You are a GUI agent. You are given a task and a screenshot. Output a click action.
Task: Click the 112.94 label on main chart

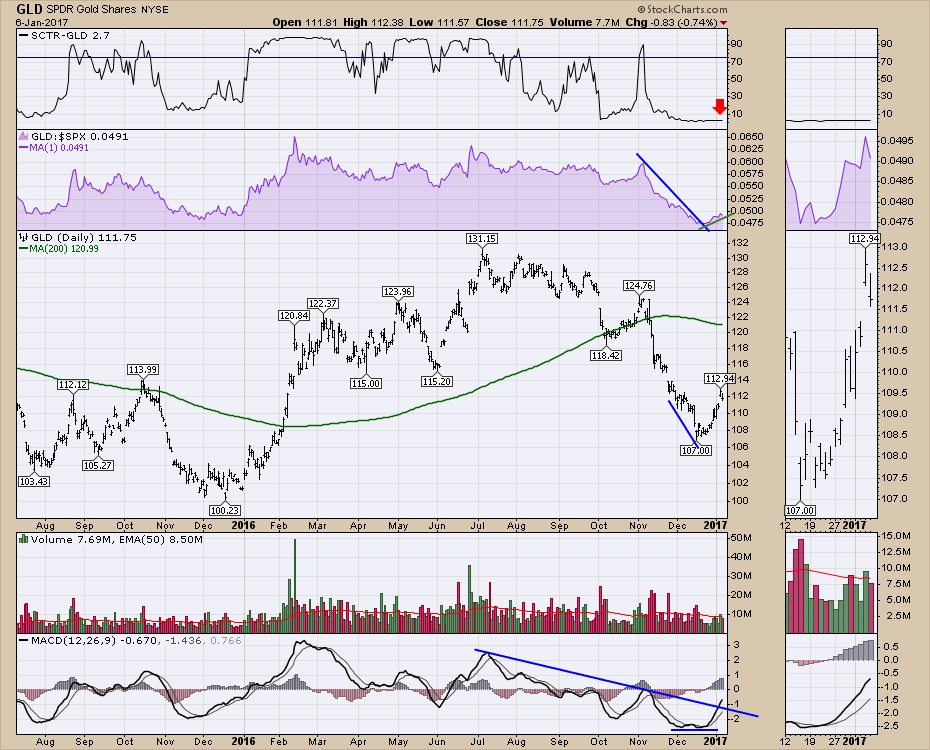tap(719, 379)
